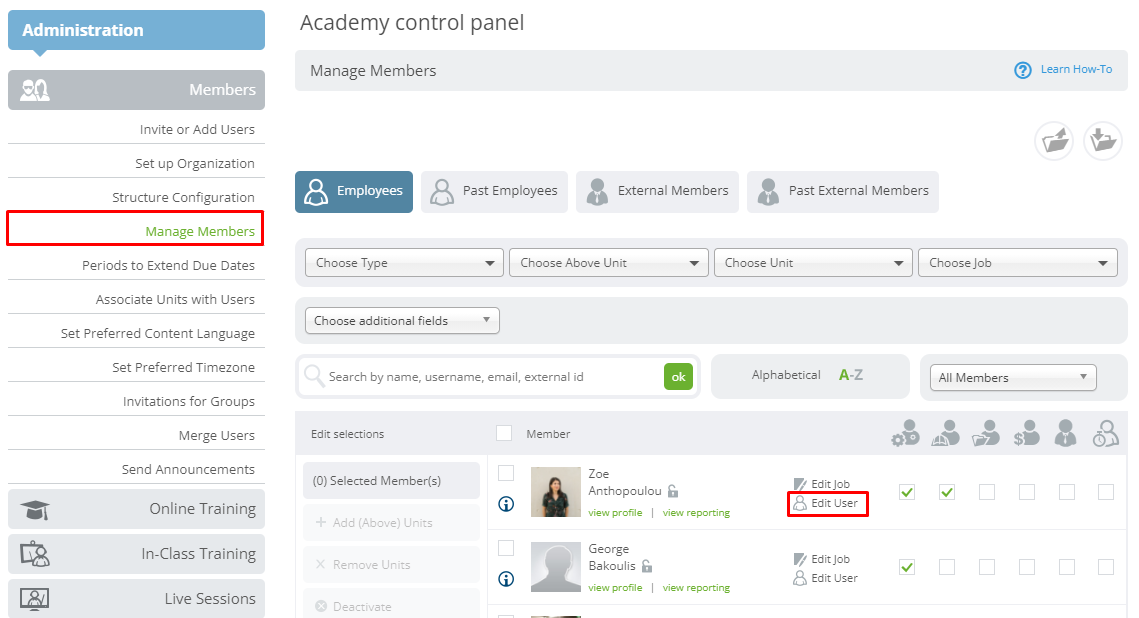Expand the In-Class Training sidebar section
The width and height of the screenshot is (1139, 618).
pos(137,554)
